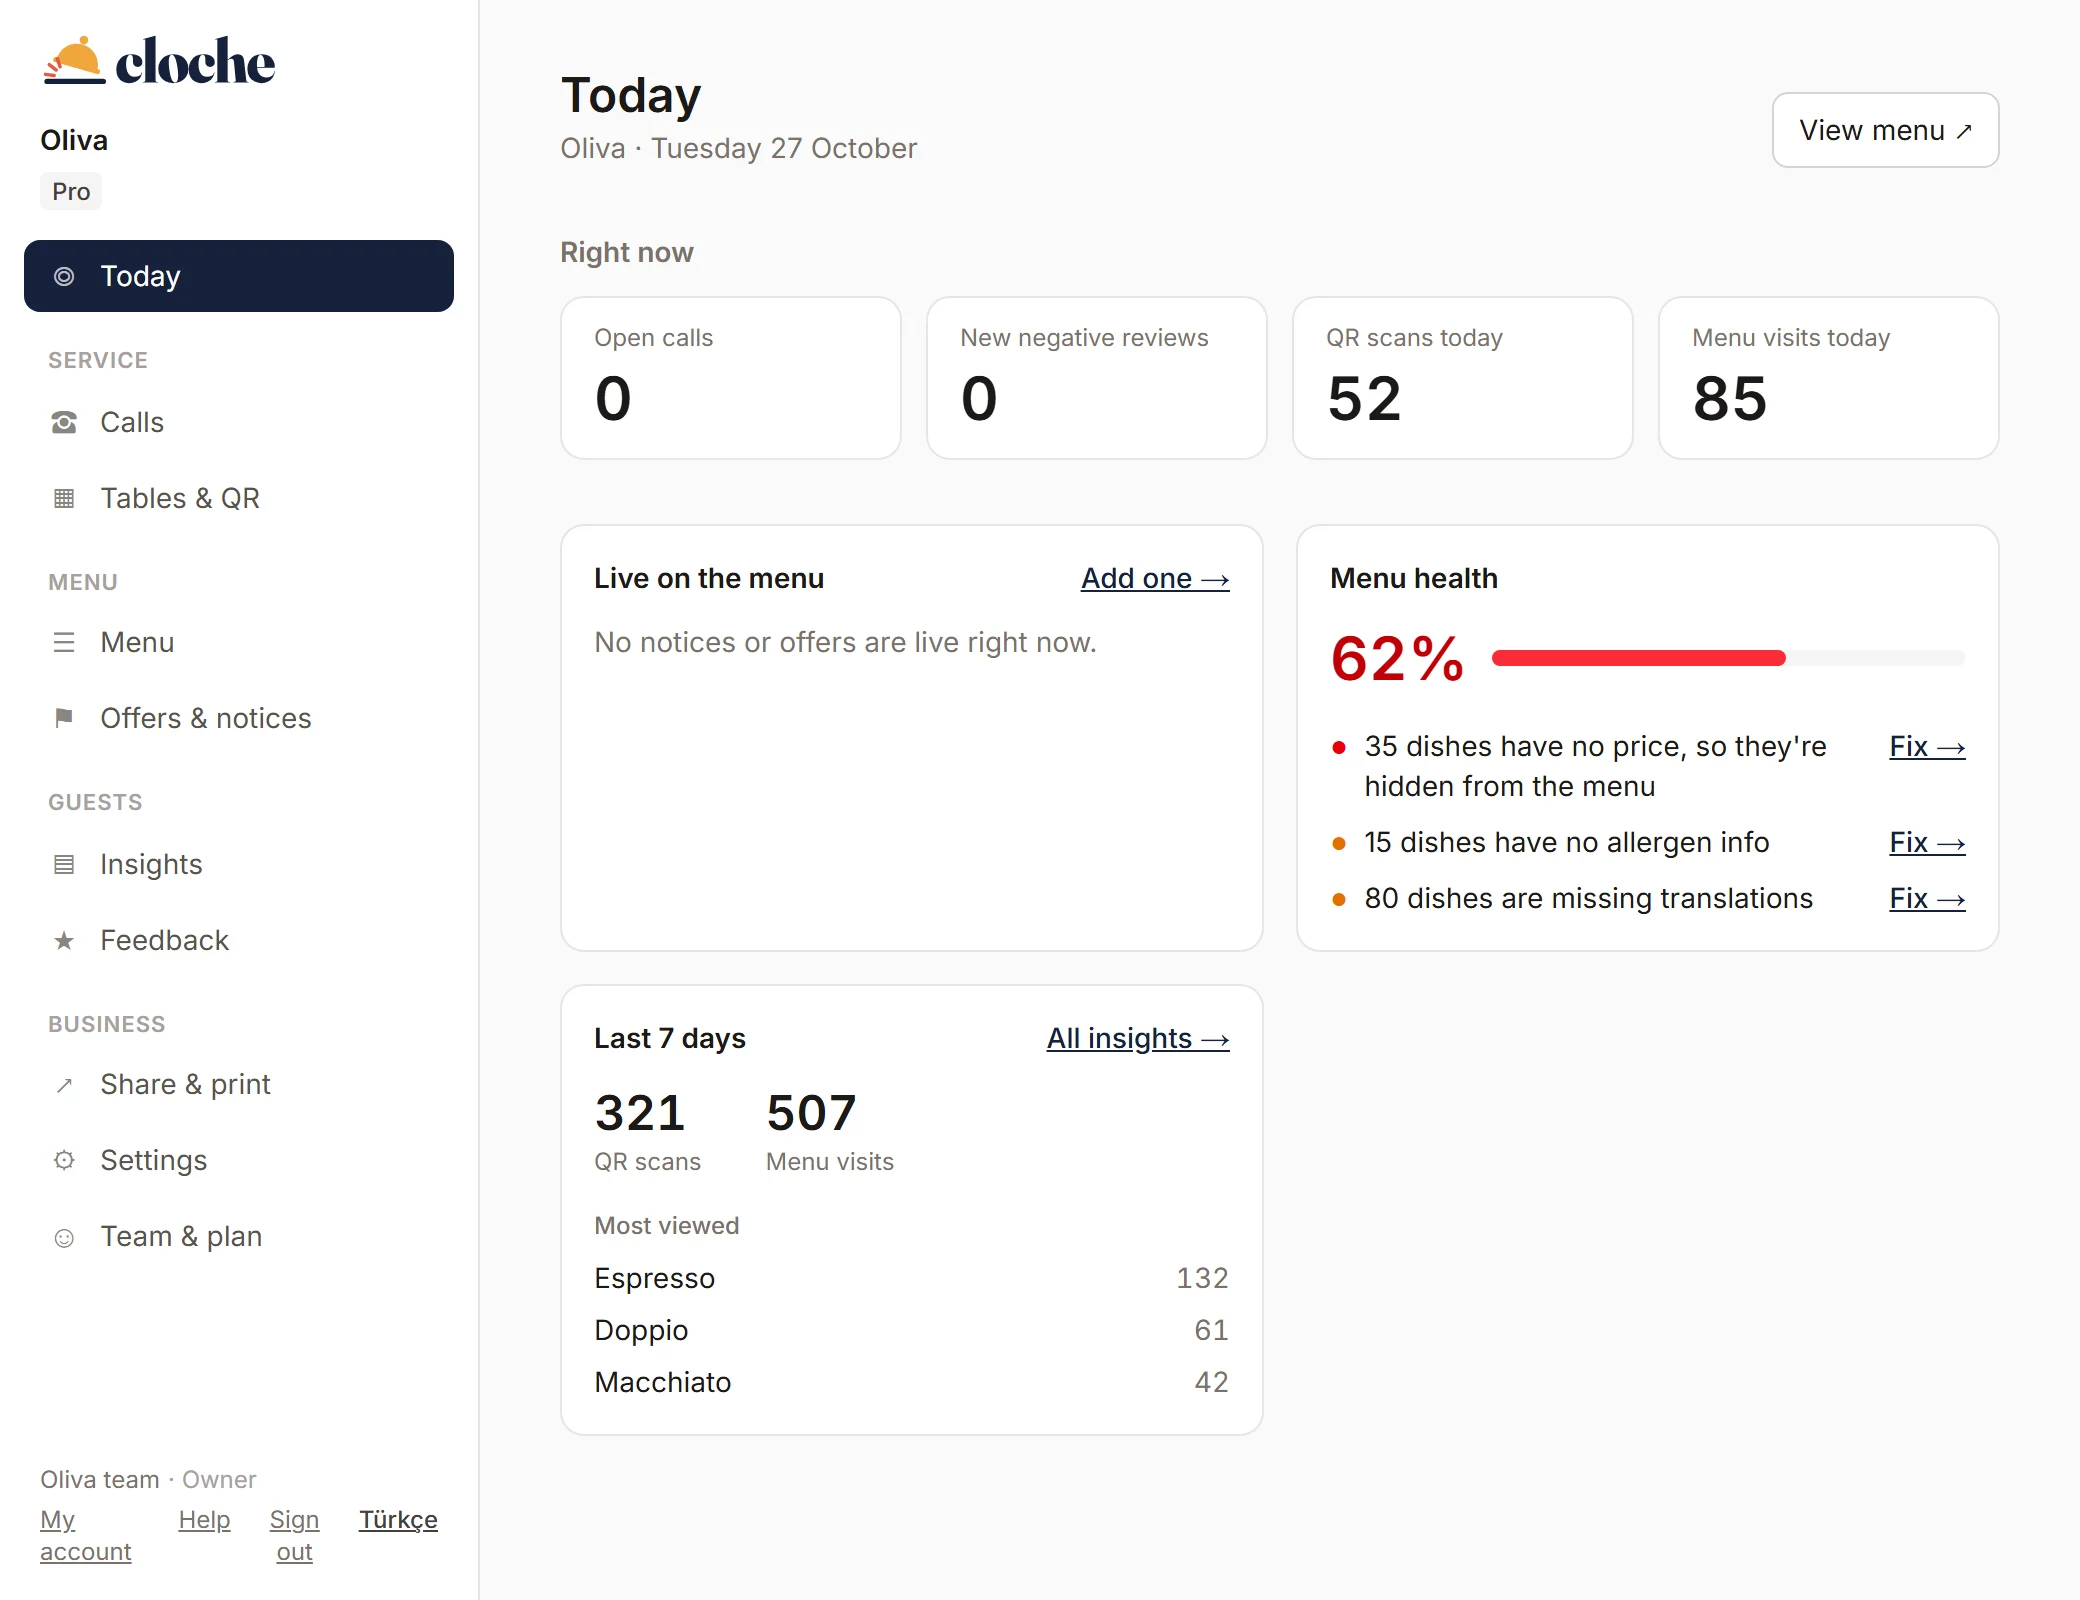Fix dishes with no allergen info

coord(1927,842)
